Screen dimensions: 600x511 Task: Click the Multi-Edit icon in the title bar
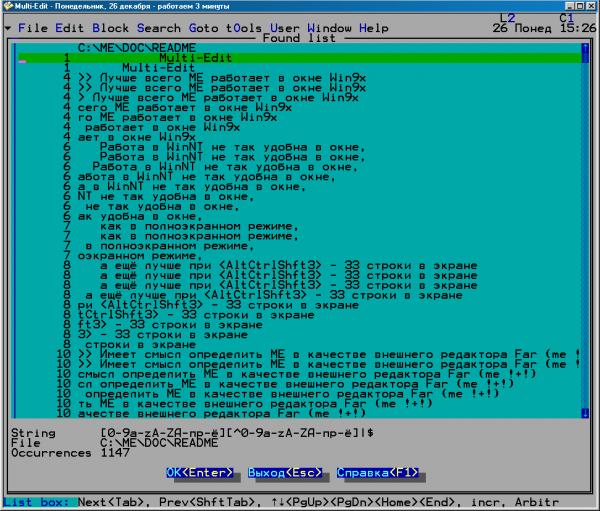coord(8,6)
